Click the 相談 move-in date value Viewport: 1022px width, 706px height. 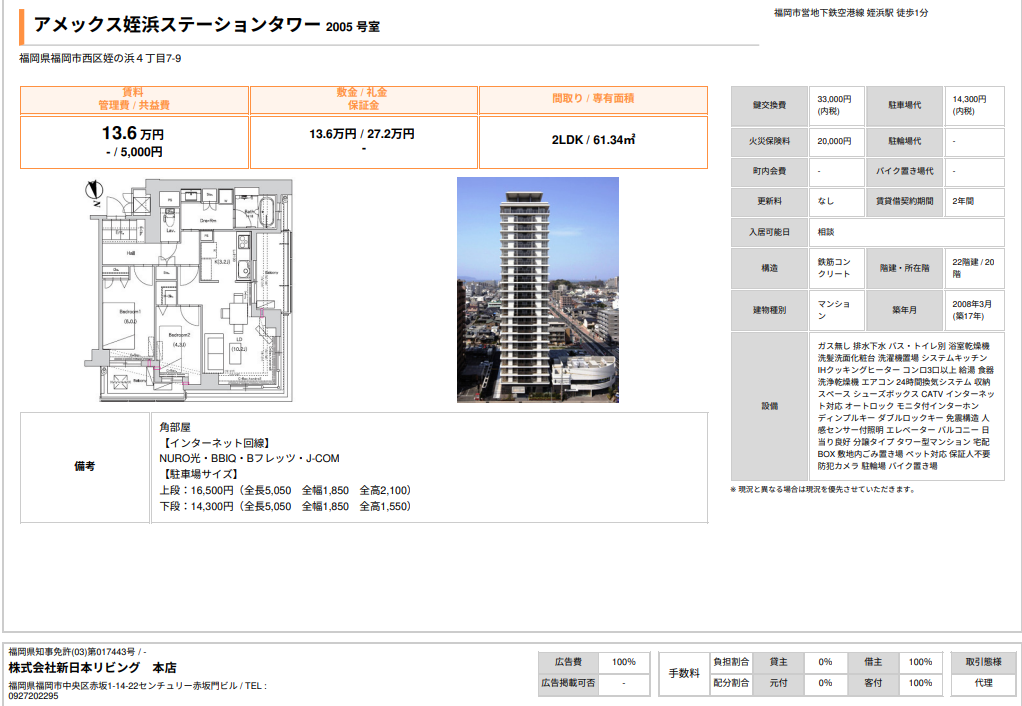(826, 232)
